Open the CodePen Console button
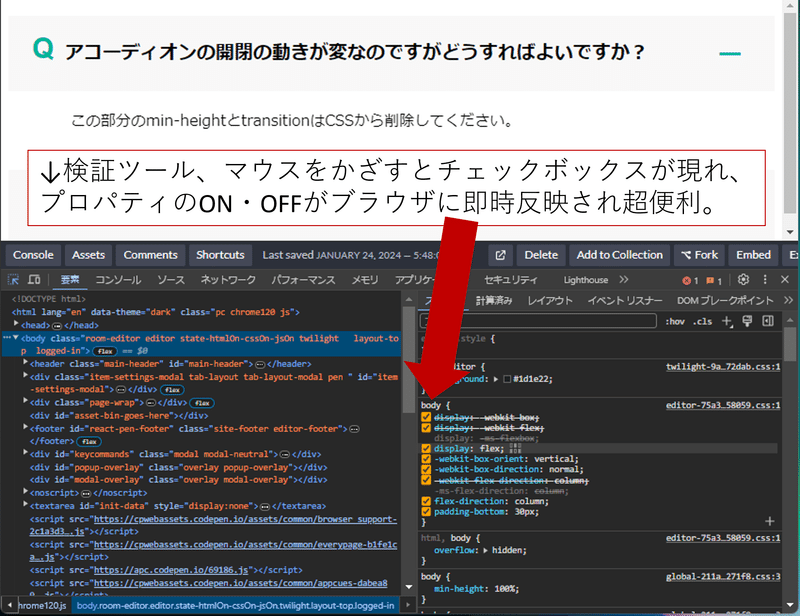 [33, 255]
